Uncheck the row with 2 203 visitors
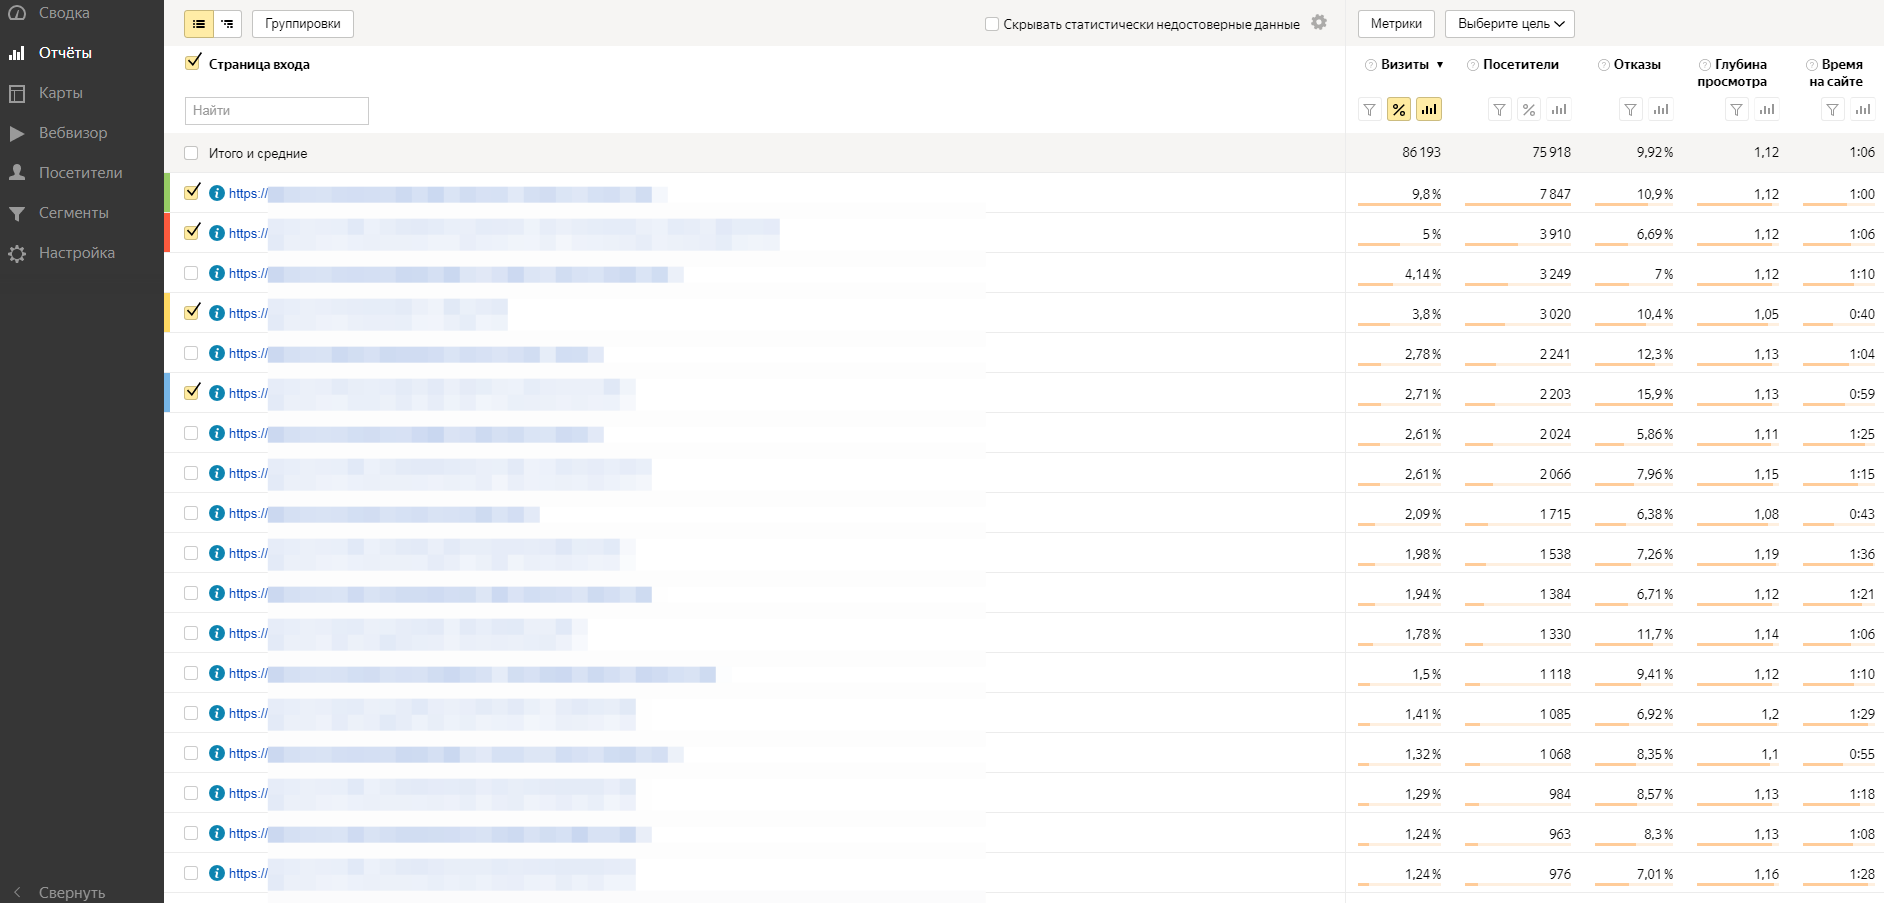The image size is (1884, 903). (x=191, y=392)
